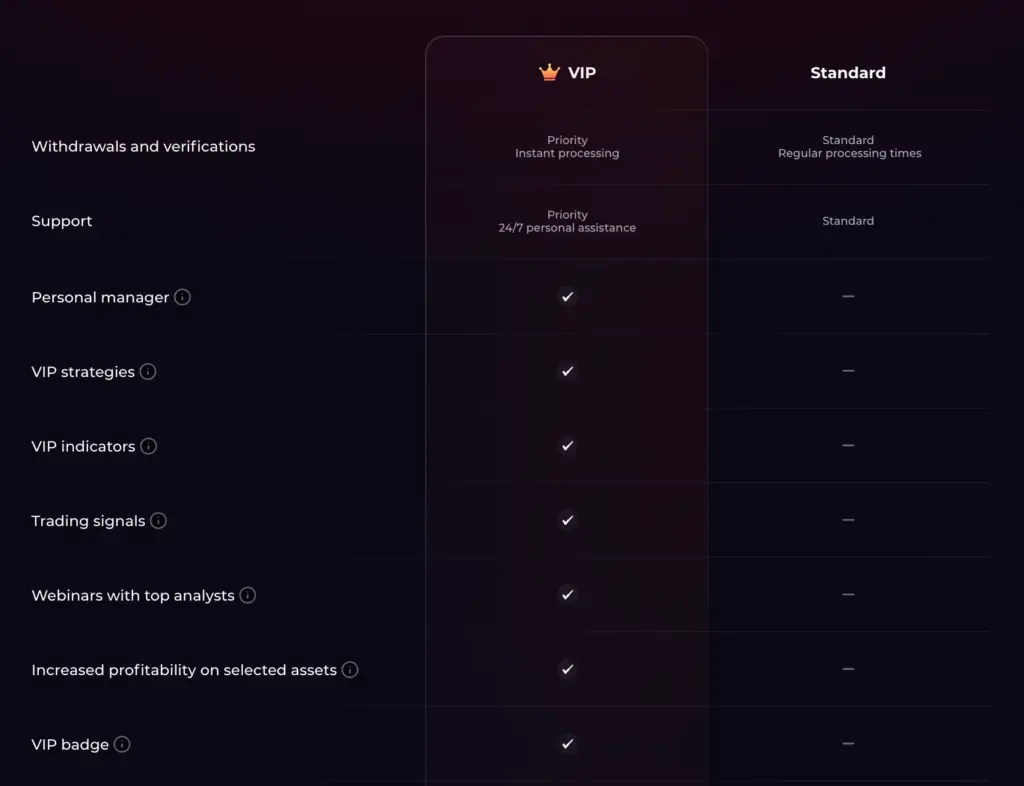
Task: Select the Trading signals VIP checkmark
Action: pos(567,520)
